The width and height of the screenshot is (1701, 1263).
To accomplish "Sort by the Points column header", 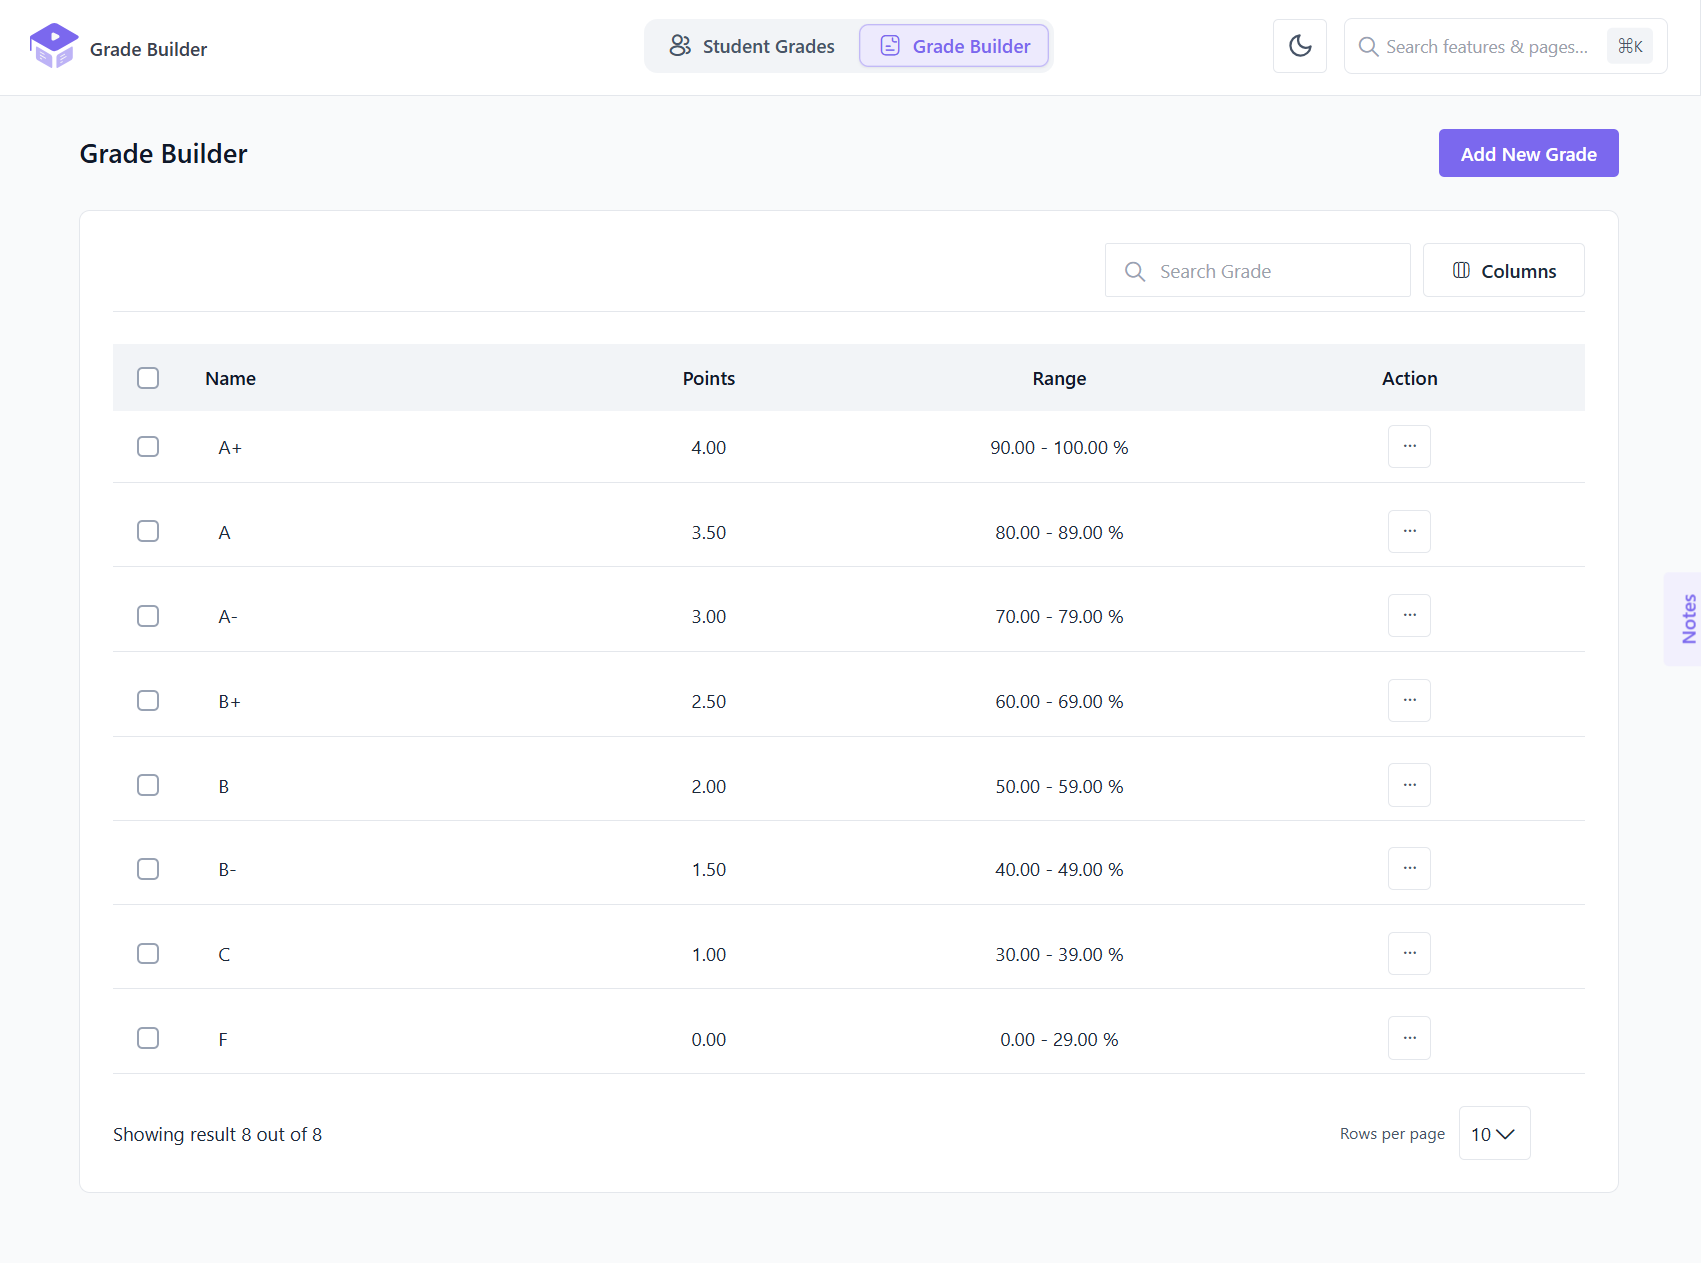I will 708,378.
